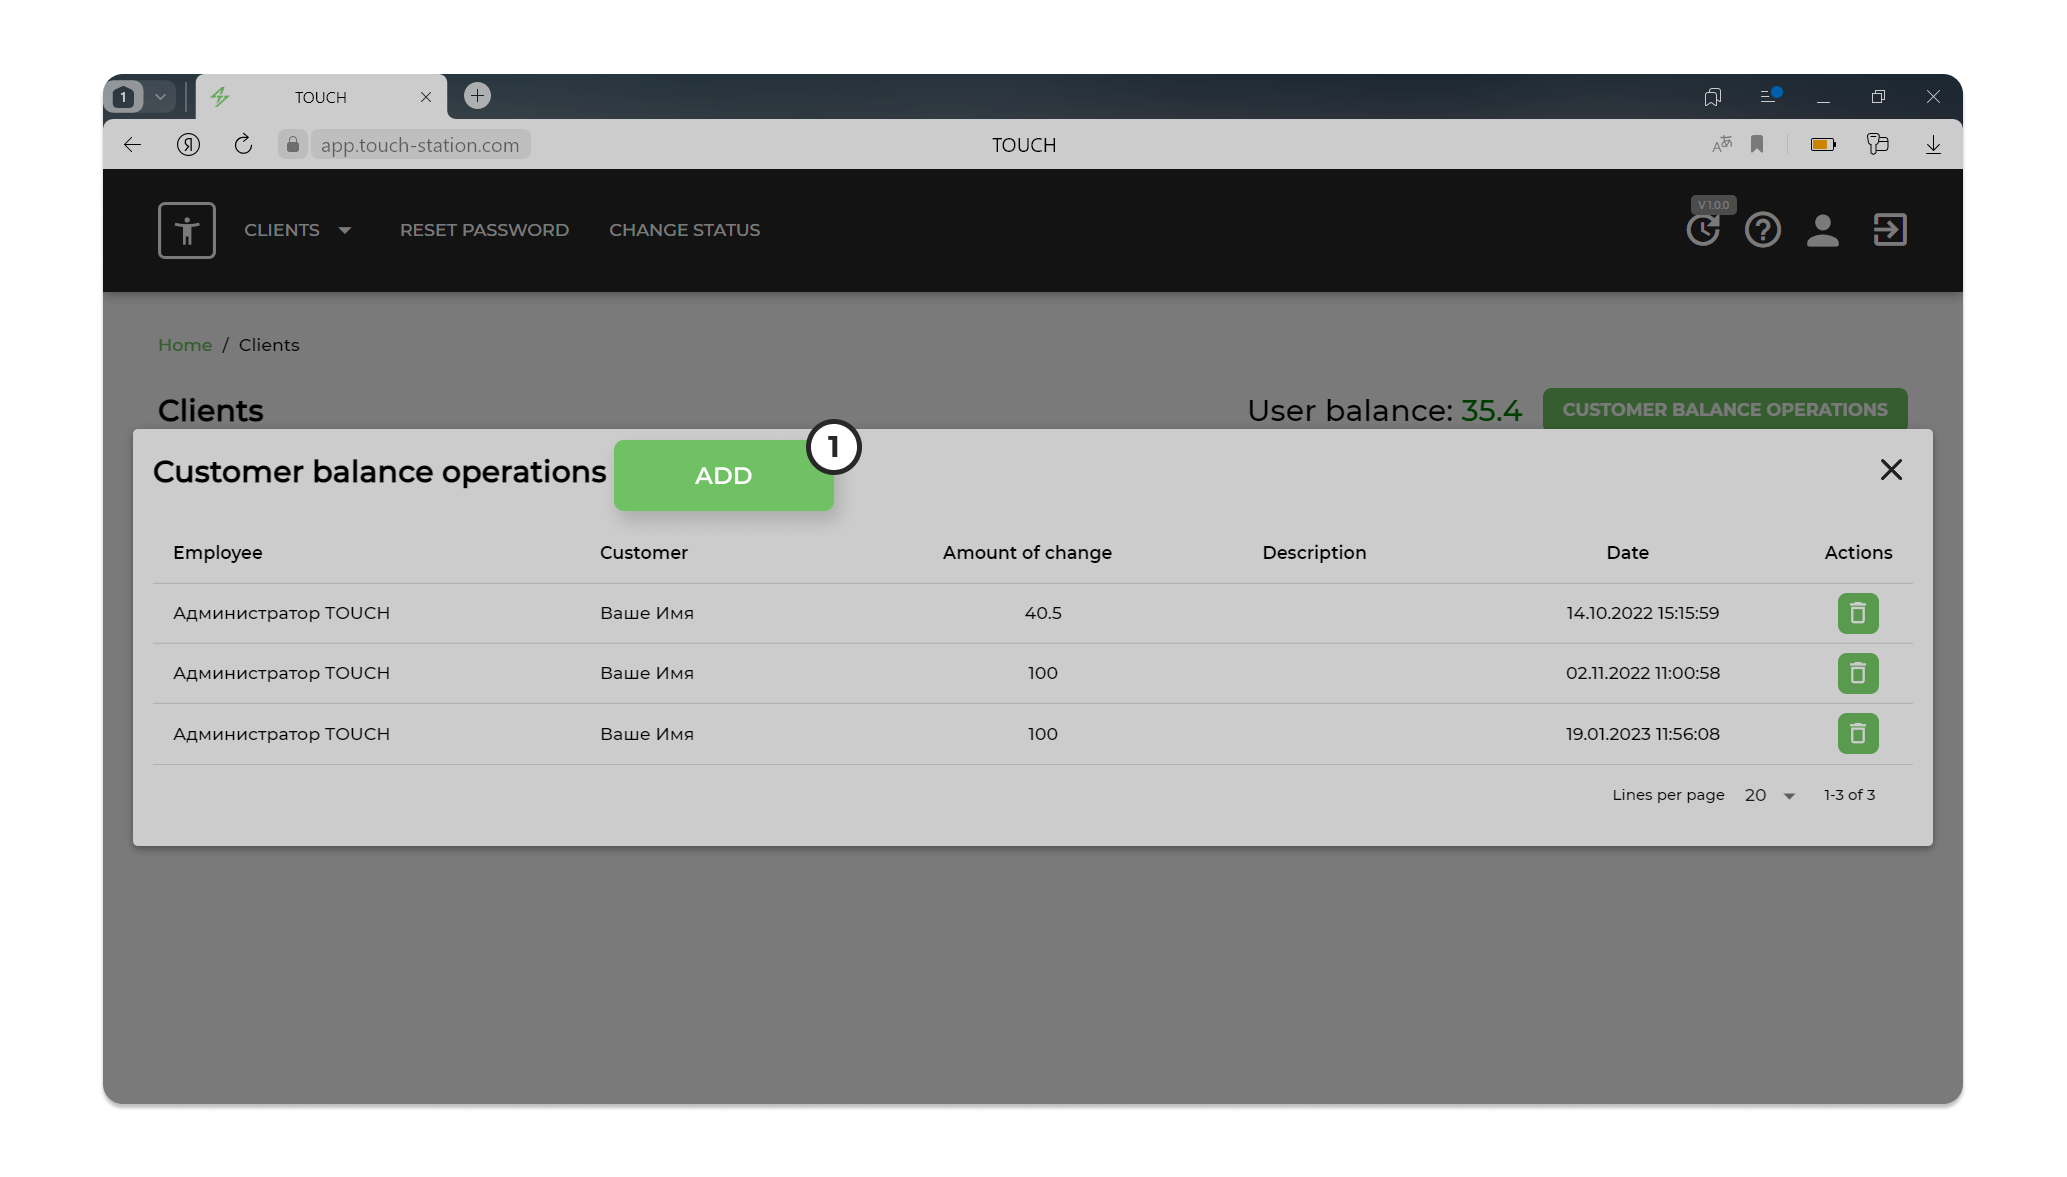The height and width of the screenshot is (1177, 2067).
Task: Select the date cell 14.10.2022 15:15:59
Action: [x=1643, y=613]
